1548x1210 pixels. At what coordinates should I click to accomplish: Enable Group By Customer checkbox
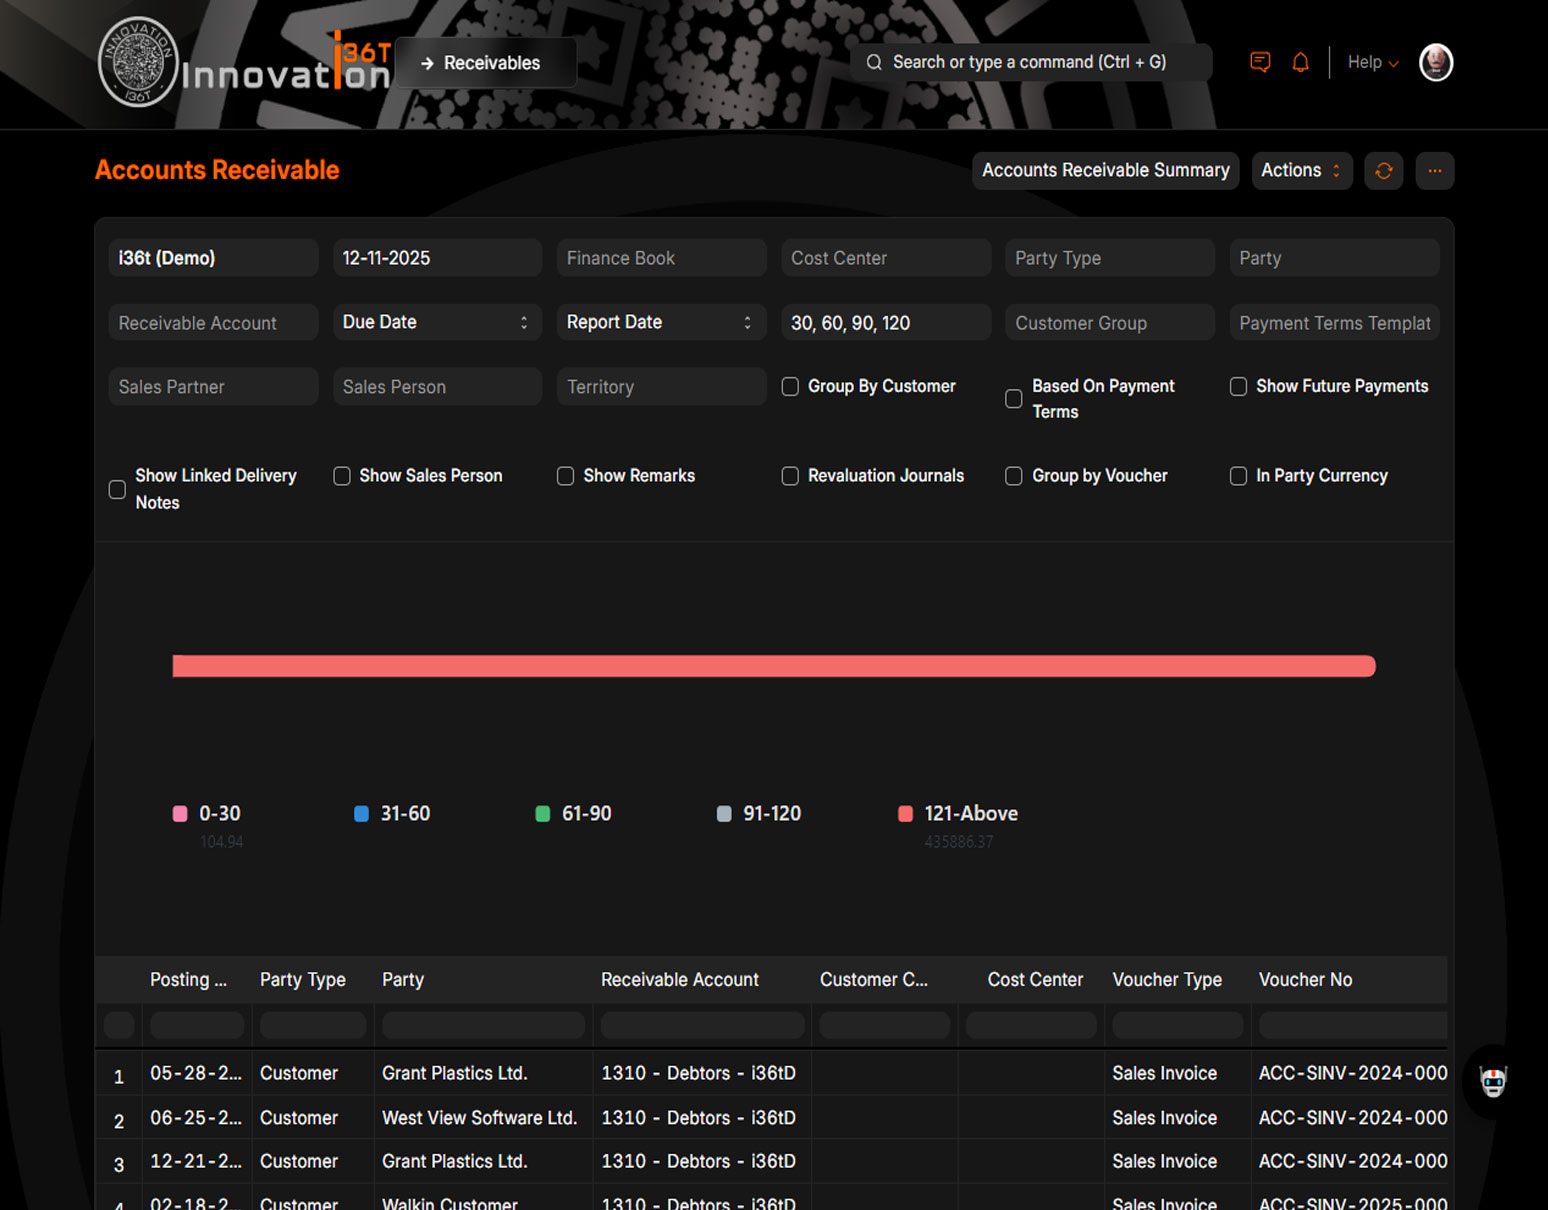[x=790, y=386]
